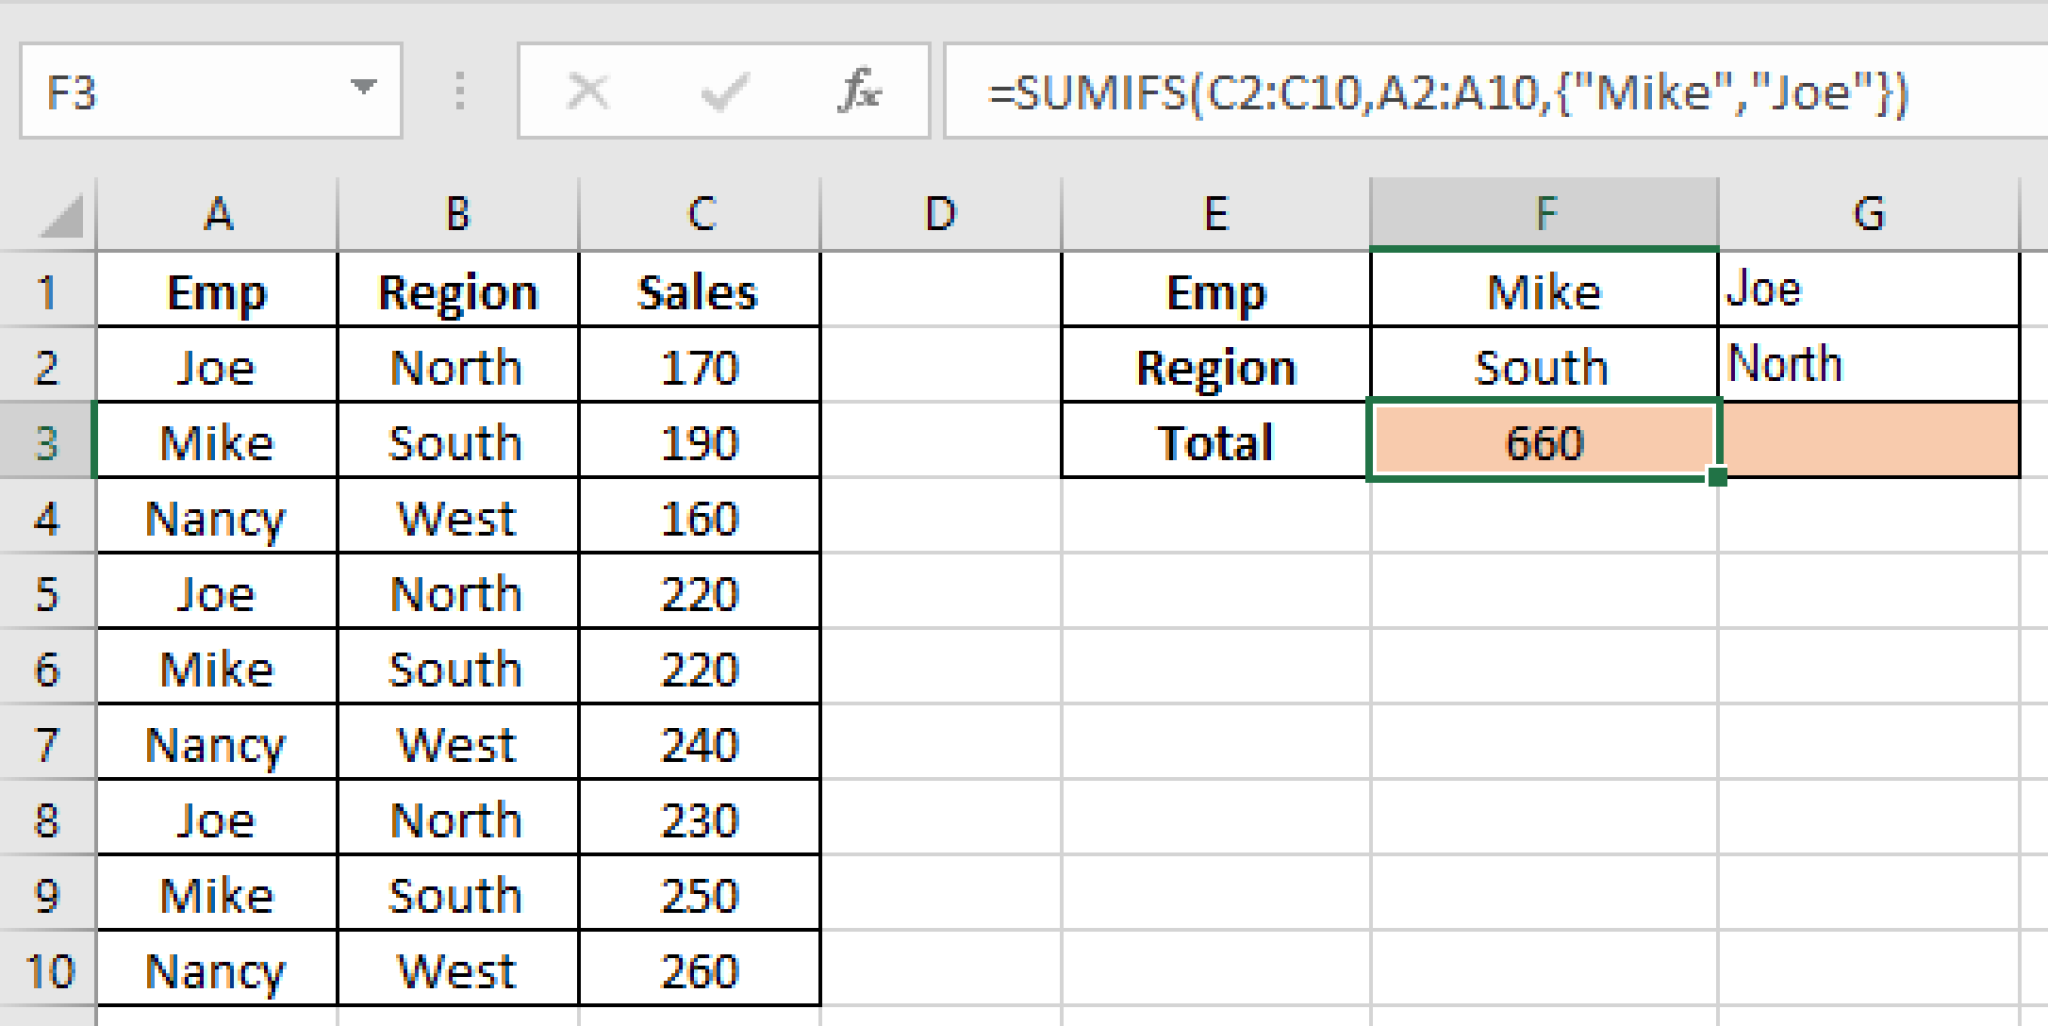
Task: Click cell G2 containing North
Action: [x=1872, y=366]
